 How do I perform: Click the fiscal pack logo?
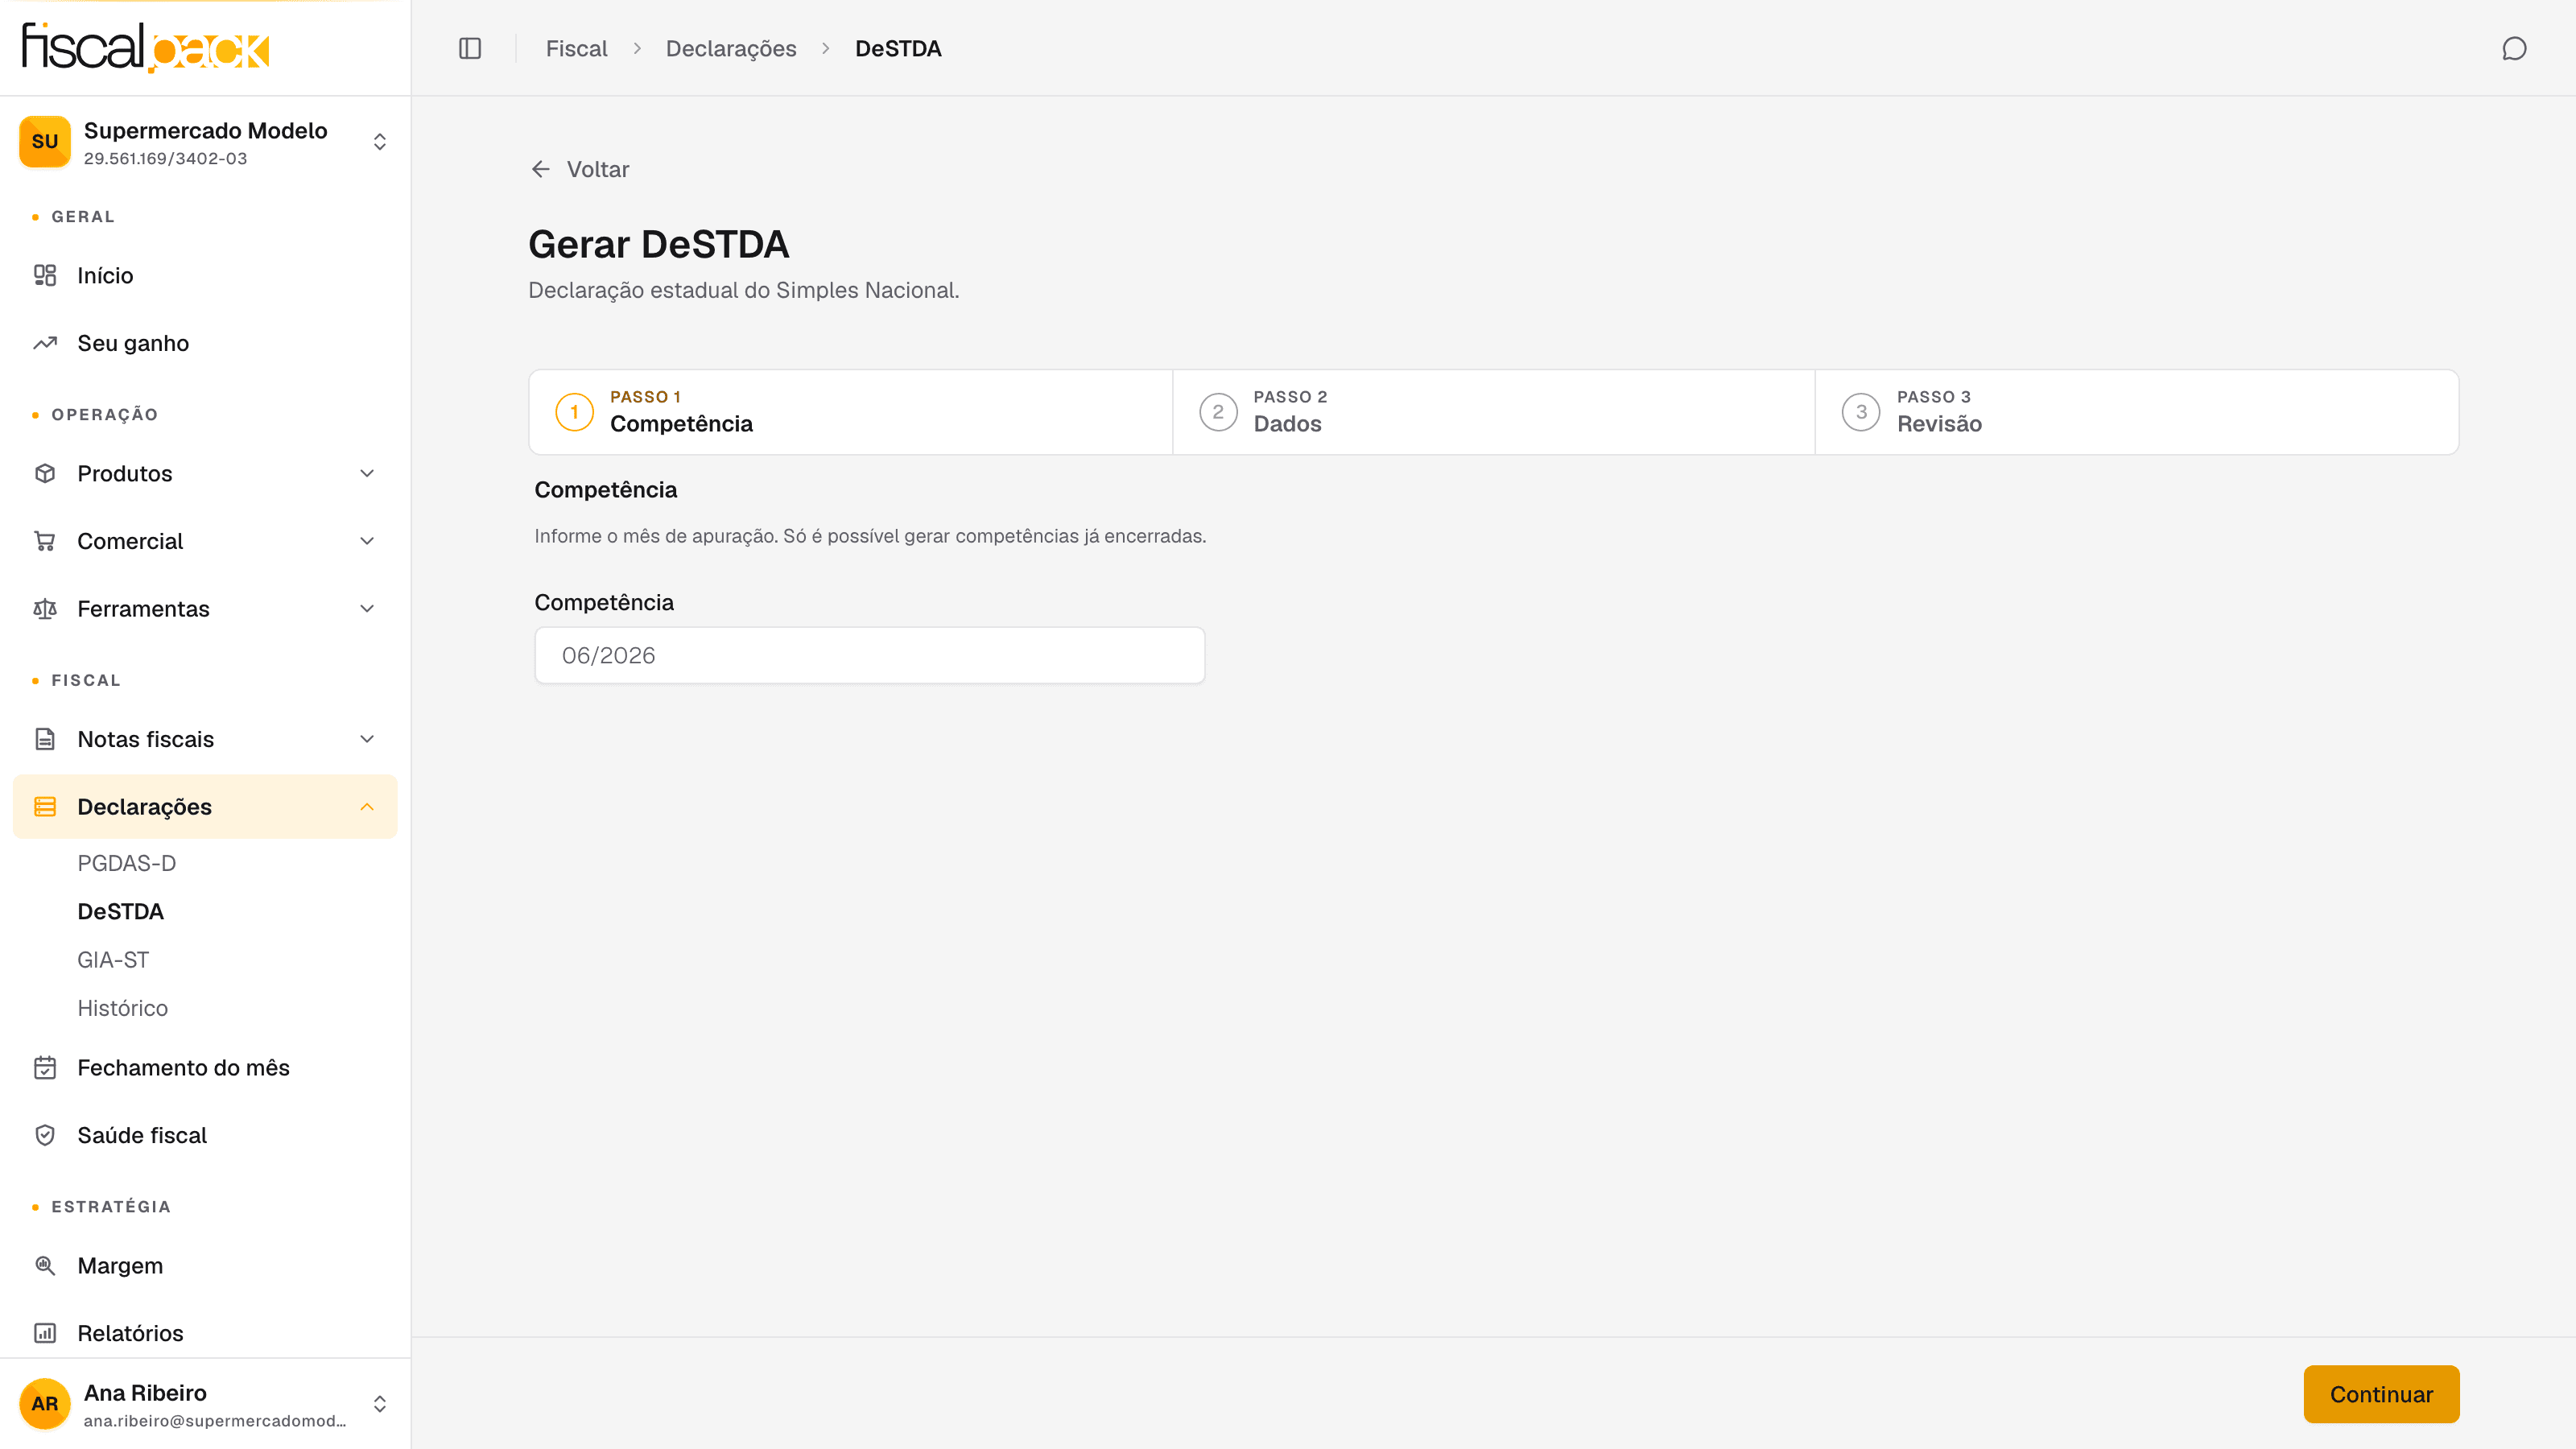(x=145, y=47)
